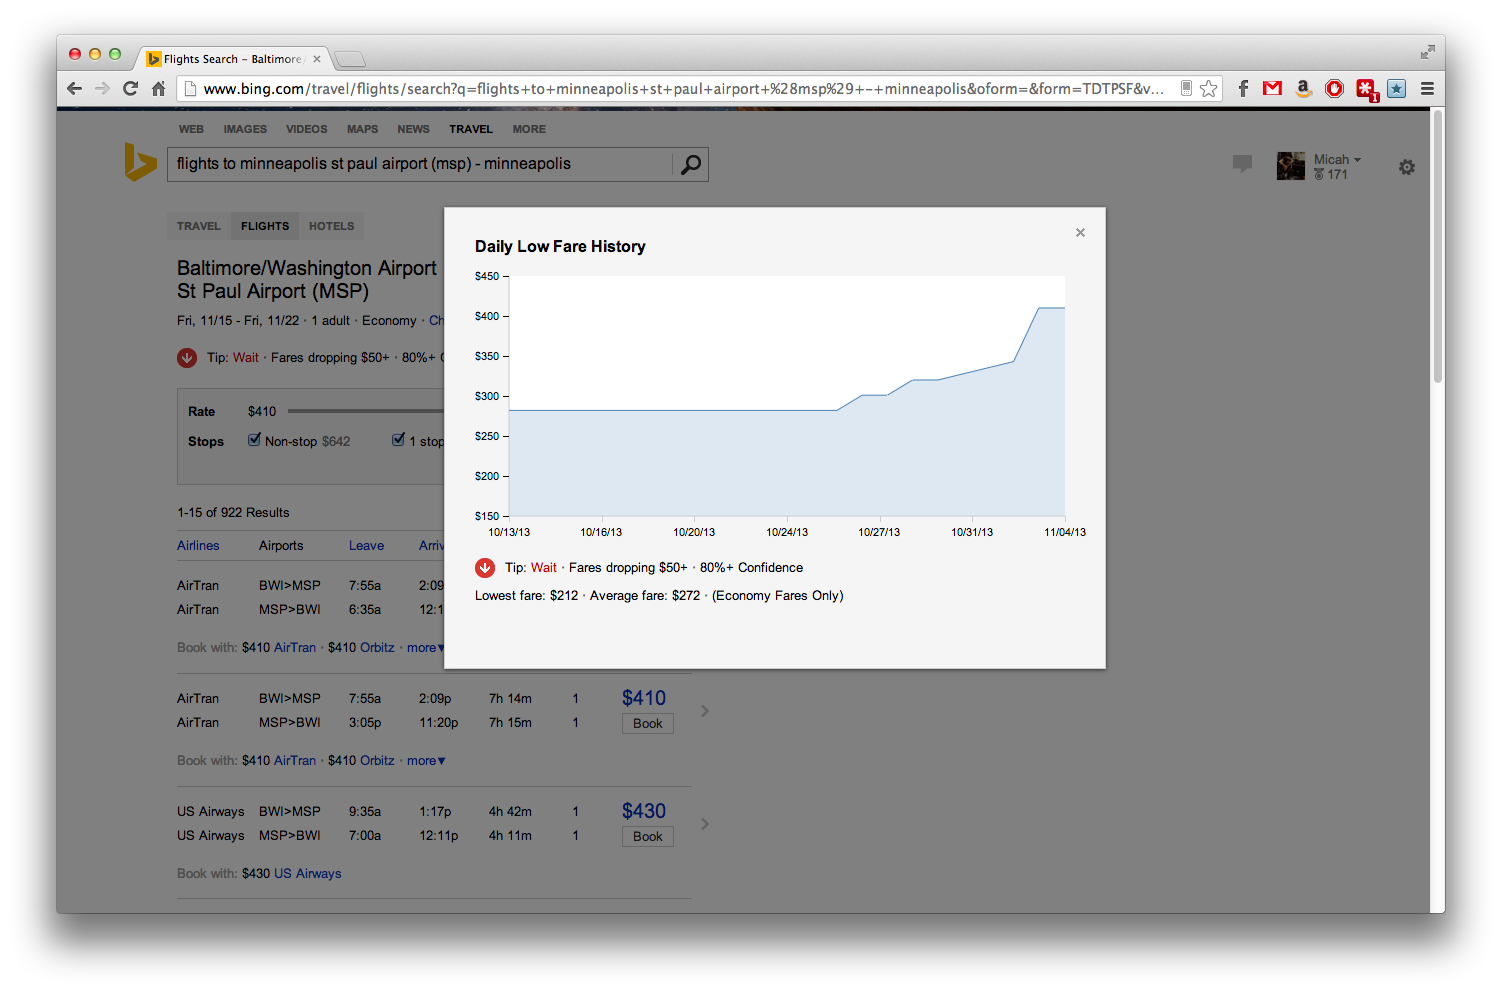Open the Gmail extension icon
1502x992 pixels.
[x=1272, y=89]
